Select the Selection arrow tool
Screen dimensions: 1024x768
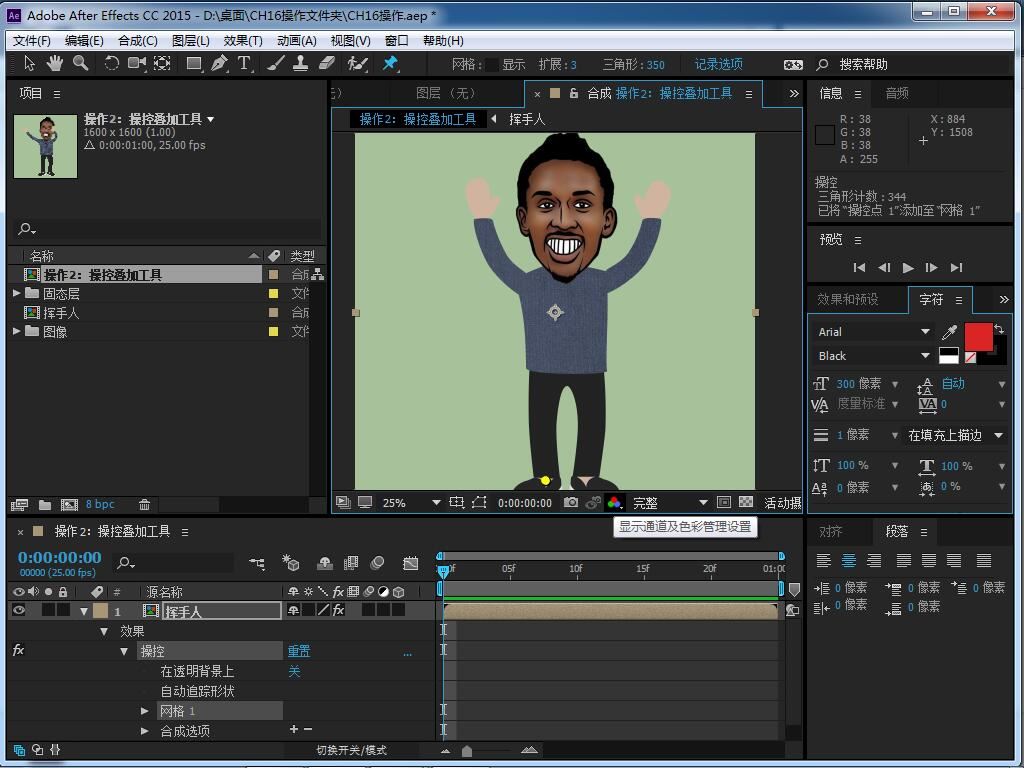(29, 63)
